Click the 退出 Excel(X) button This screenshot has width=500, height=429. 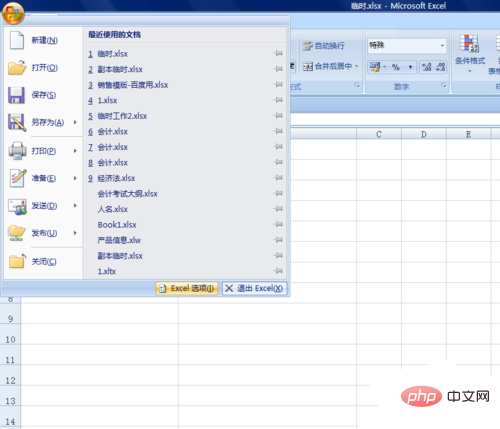tap(254, 288)
